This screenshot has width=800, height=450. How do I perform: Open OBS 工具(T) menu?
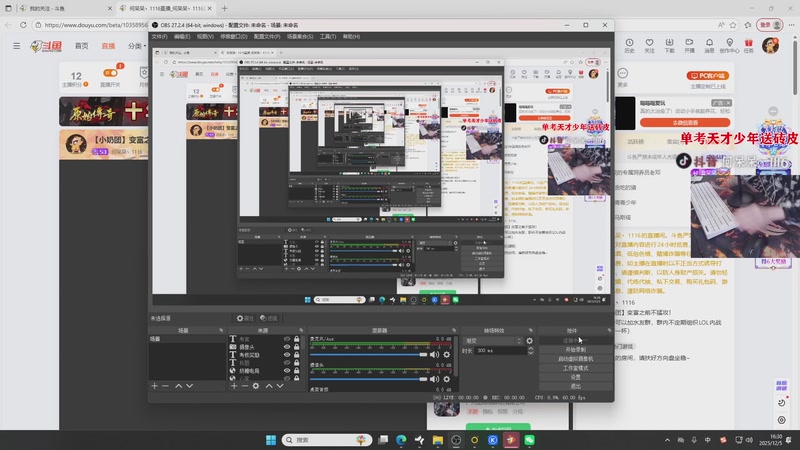[328, 37]
